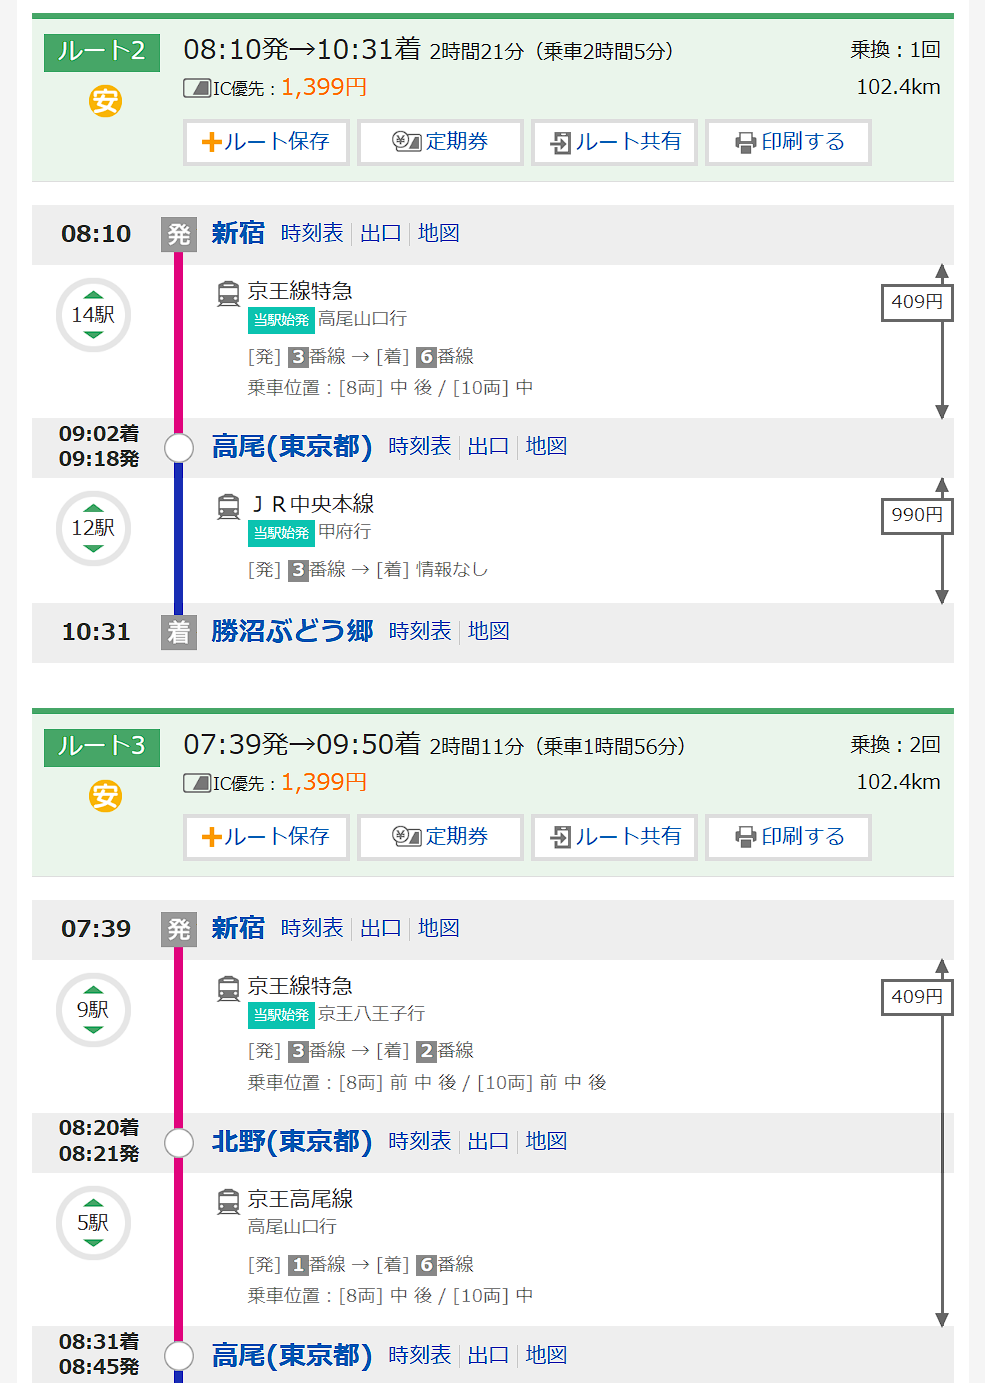View 出口 info for 北野(東京都)

pos(488,1141)
